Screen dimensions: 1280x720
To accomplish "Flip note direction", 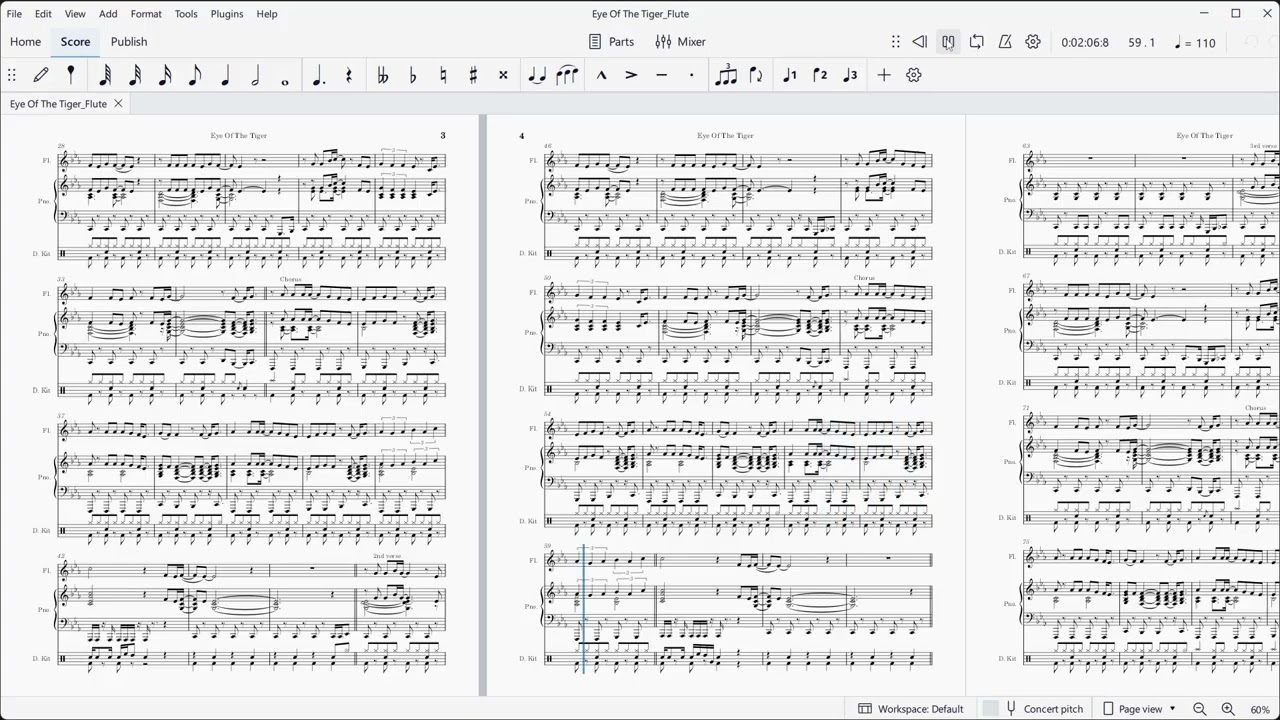I will [x=756, y=75].
